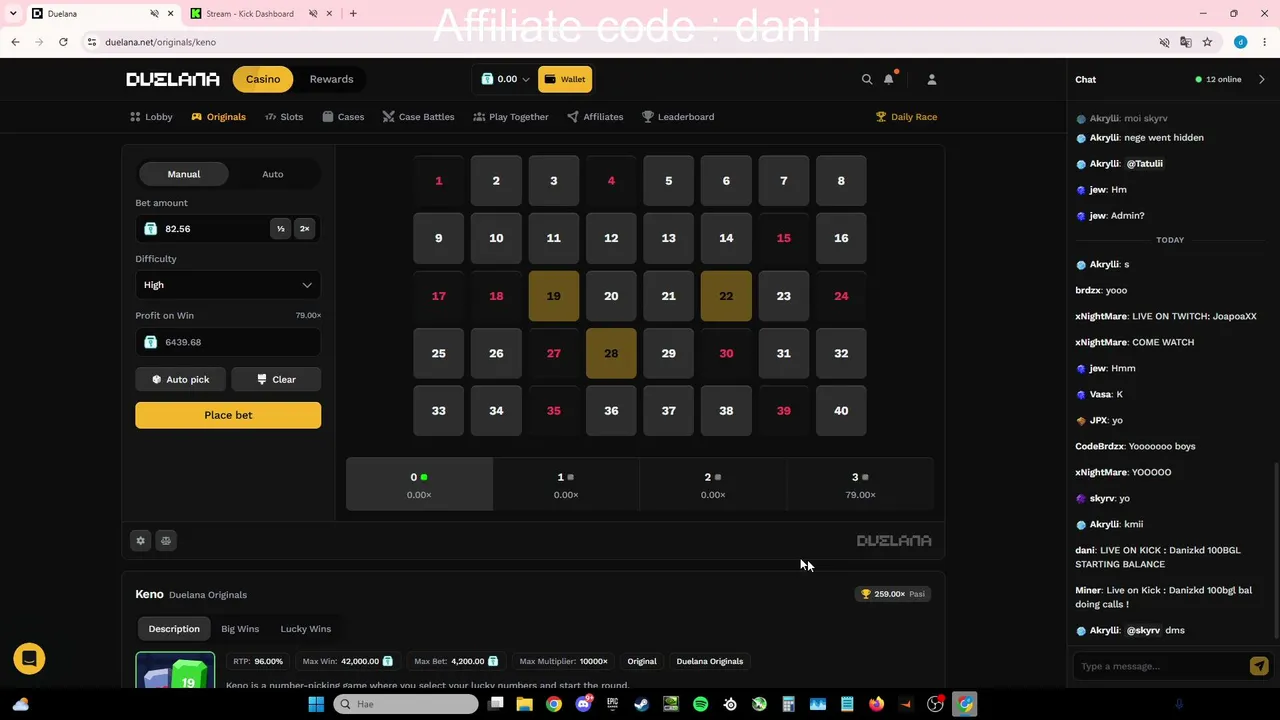Deselect keno number 19
The width and height of the screenshot is (1280, 720).
tap(554, 296)
